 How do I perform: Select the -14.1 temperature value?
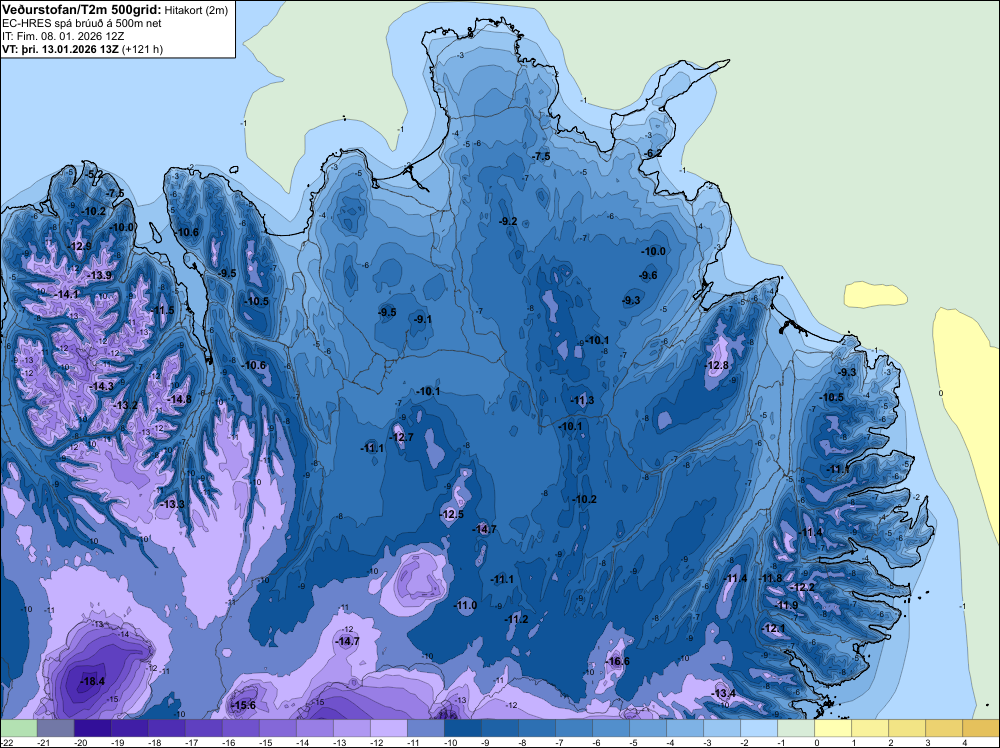click(x=66, y=295)
